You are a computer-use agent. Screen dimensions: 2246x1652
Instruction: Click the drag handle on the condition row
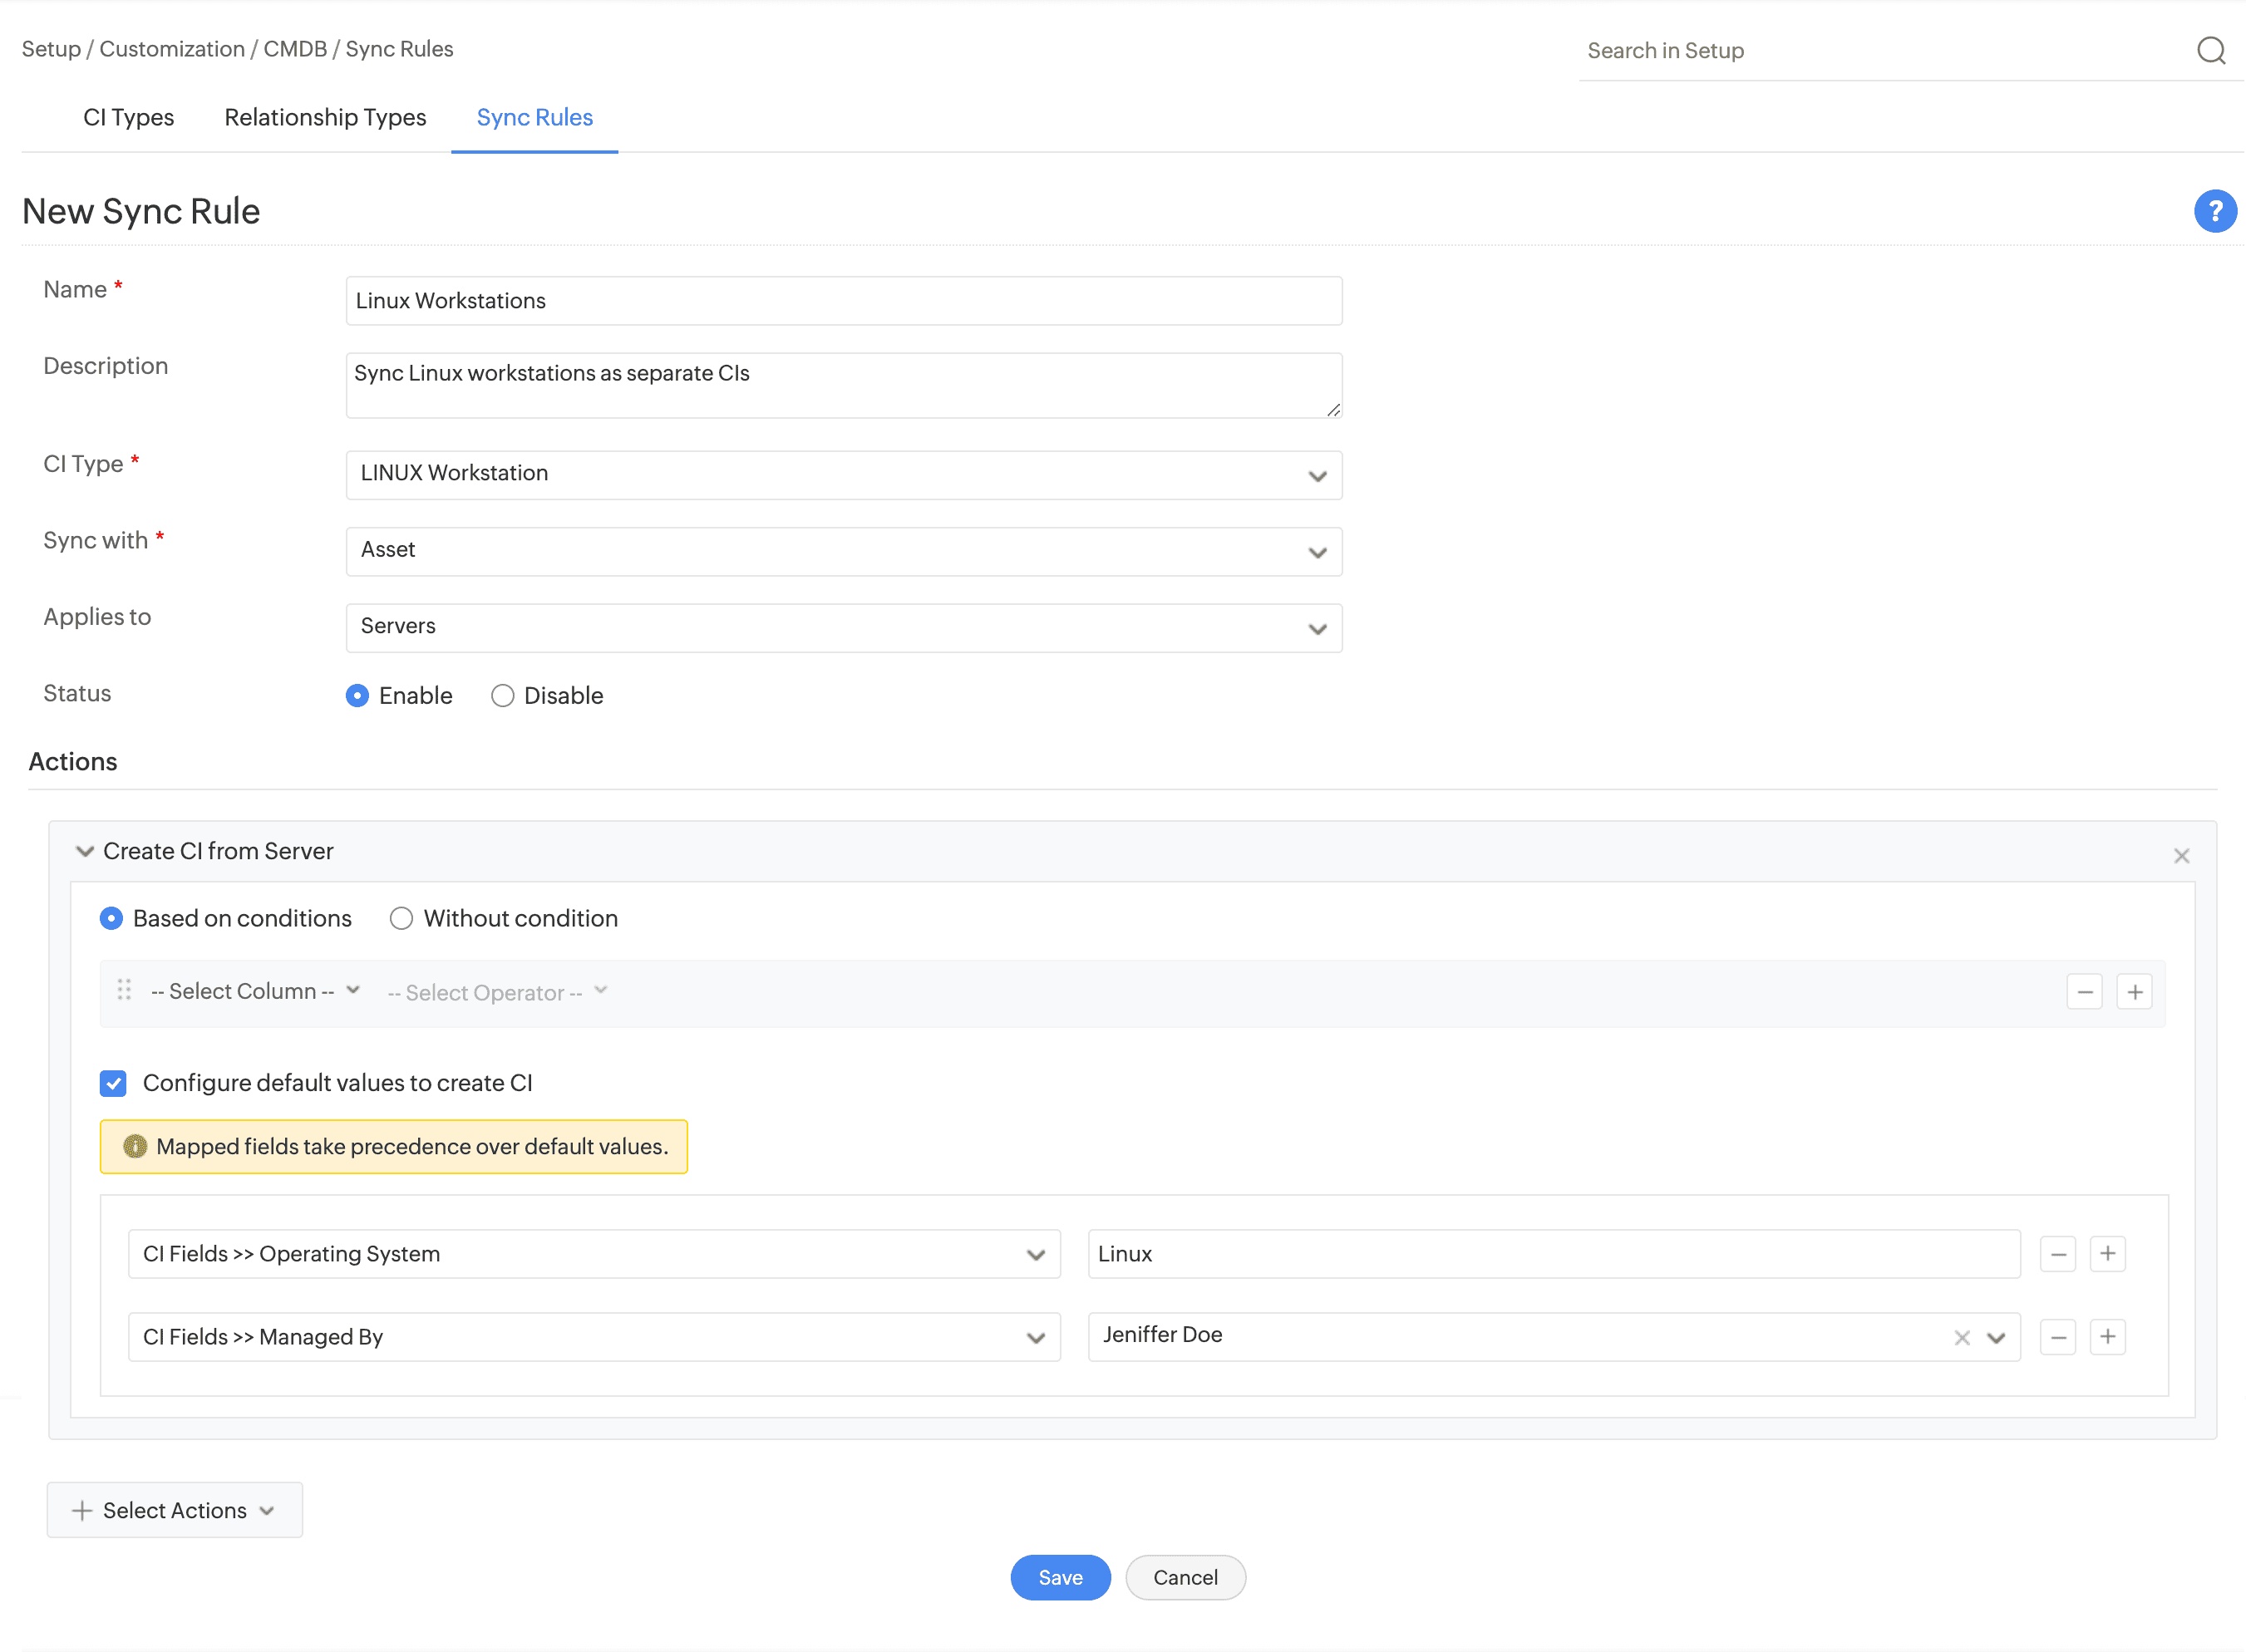[124, 990]
